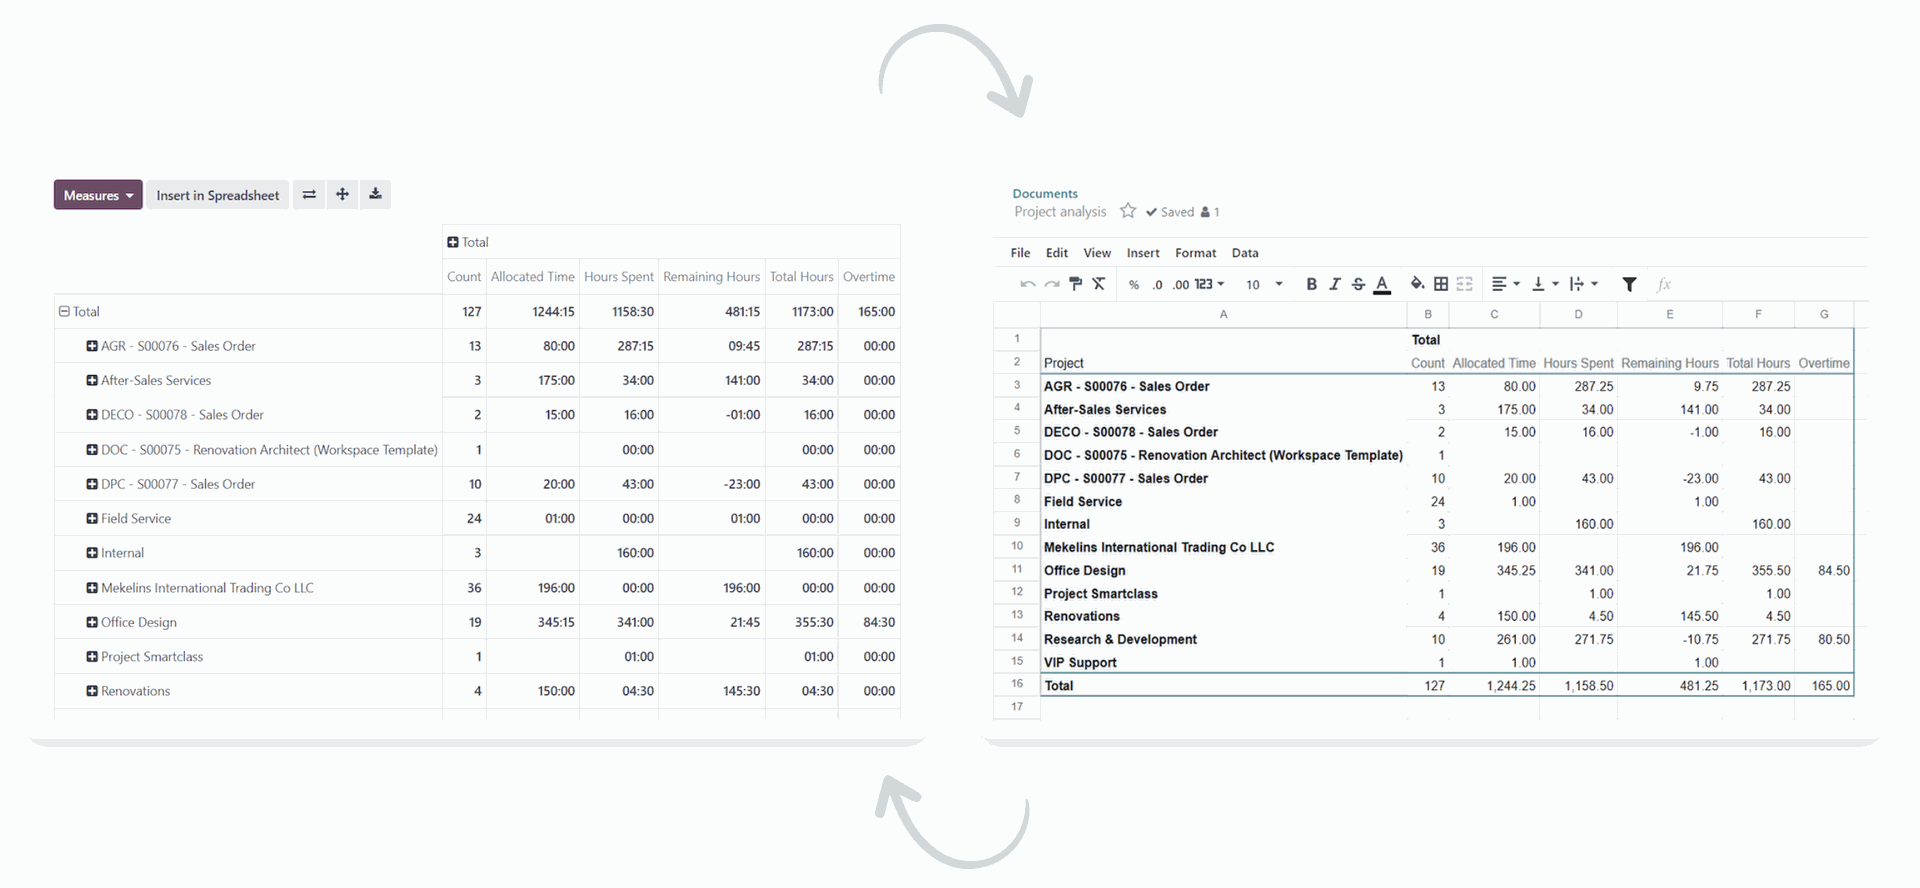
Task: Click the expand all icon in the pivot toolbar
Action: (x=342, y=195)
